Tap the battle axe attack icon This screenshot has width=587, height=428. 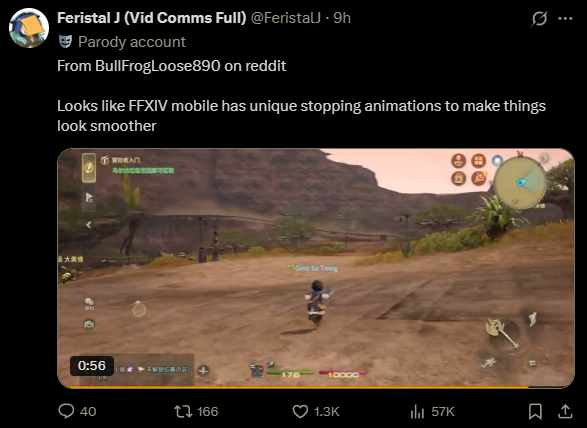point(502,332)
